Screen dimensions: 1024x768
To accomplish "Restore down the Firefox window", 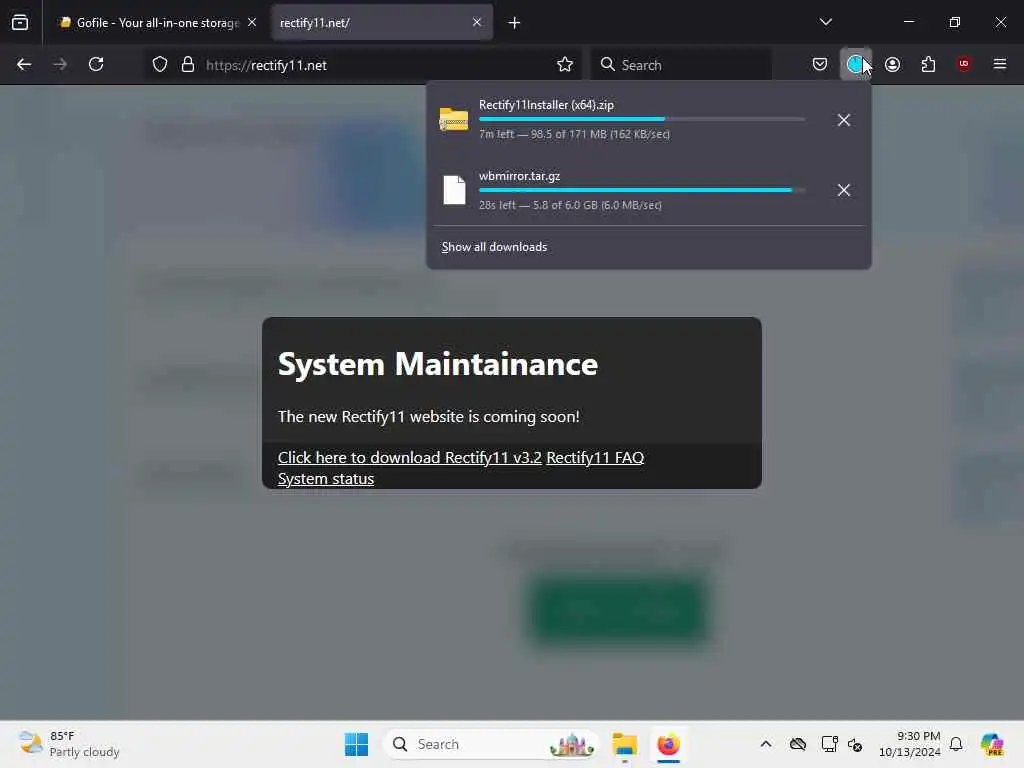I will tap(954, 22).
